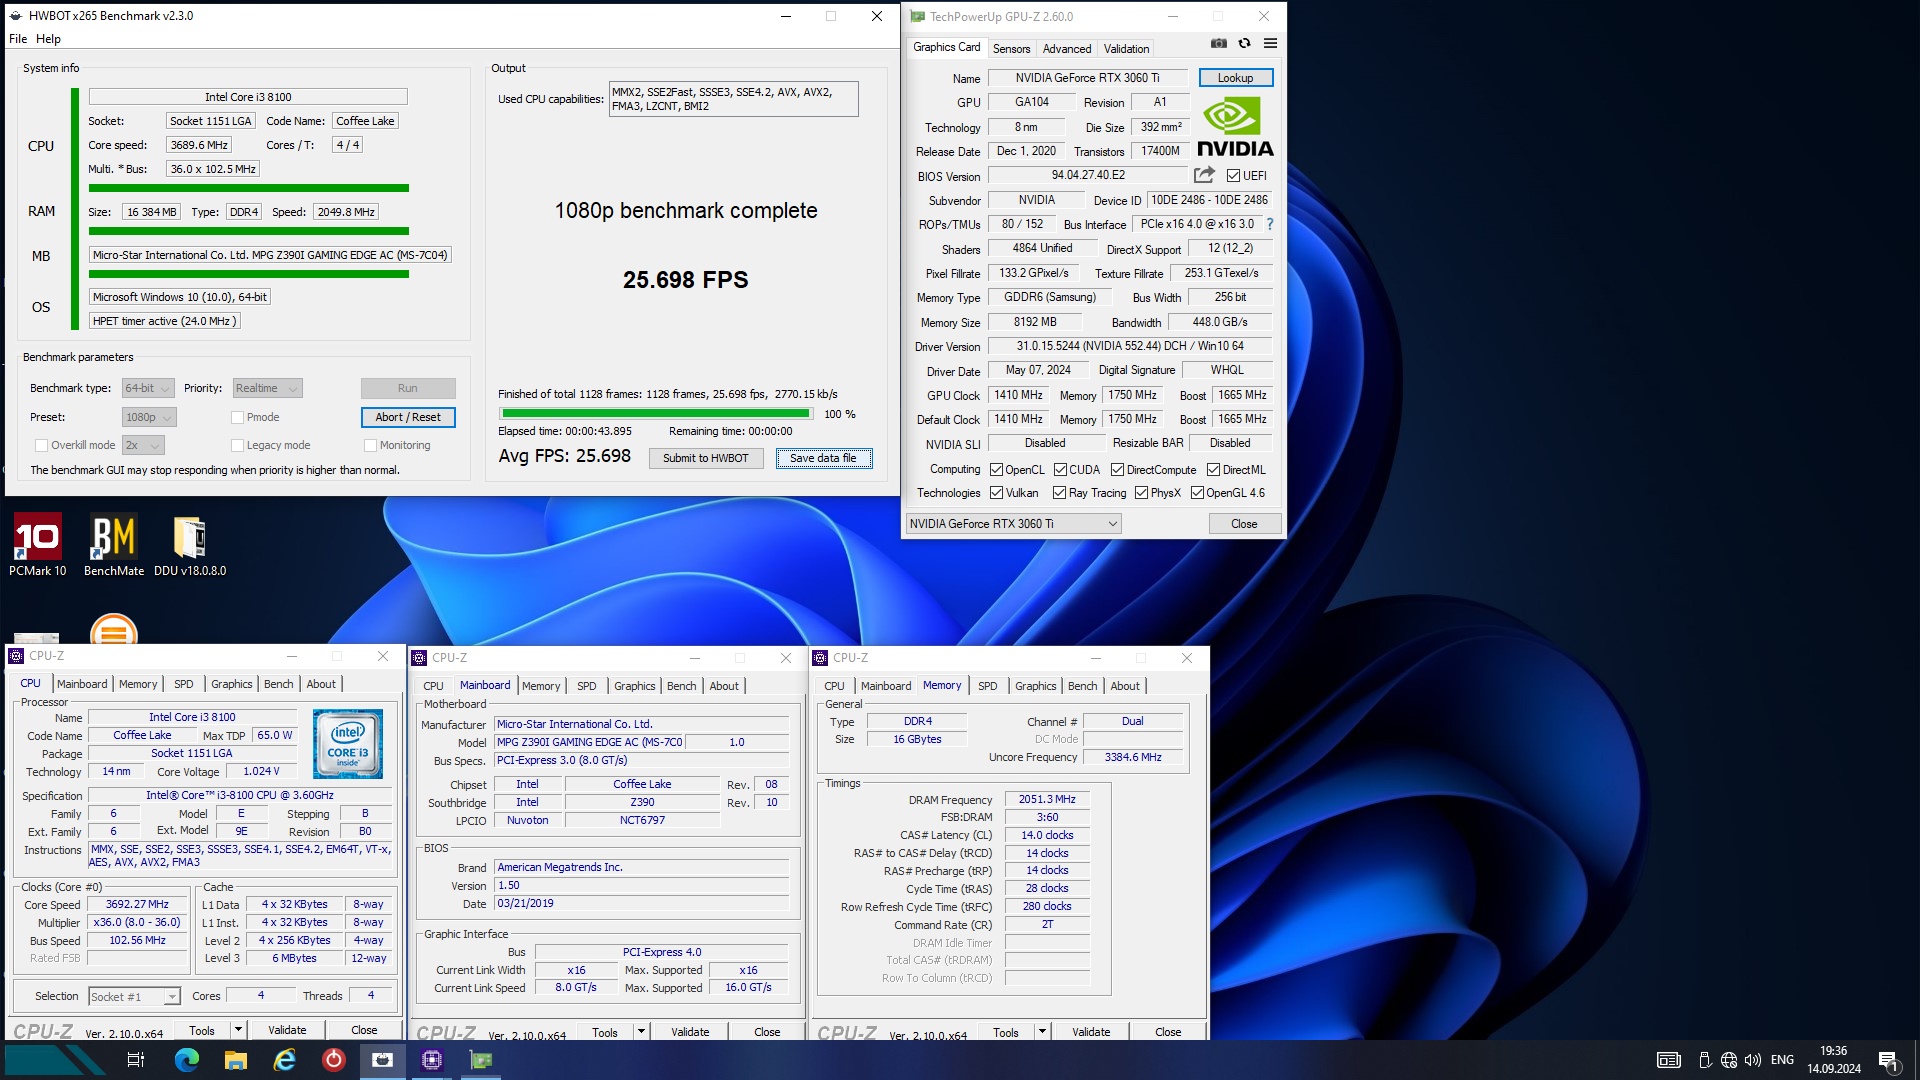Expand Tools arrow in CPU-Z Mainboard window

pyautogui.click(x=641, y=1032)
